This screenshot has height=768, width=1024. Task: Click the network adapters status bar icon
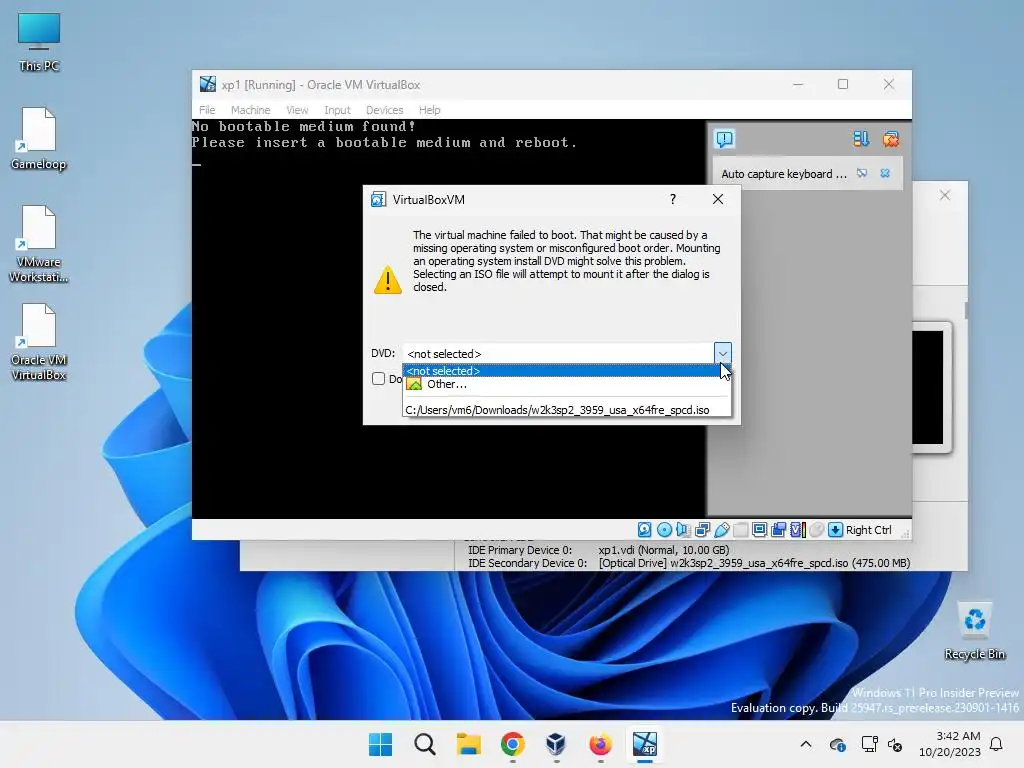702,530
